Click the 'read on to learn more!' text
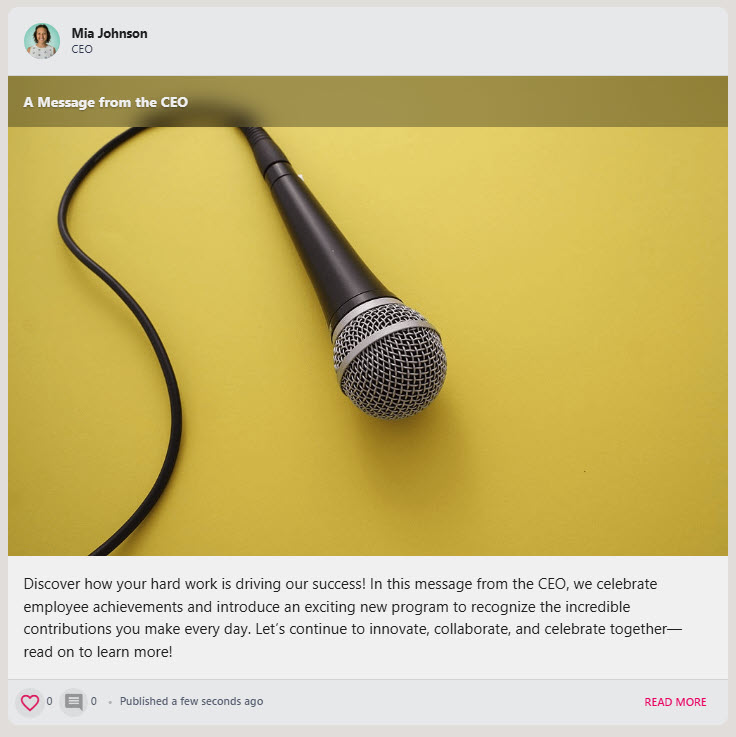 [x=98, y=652]
